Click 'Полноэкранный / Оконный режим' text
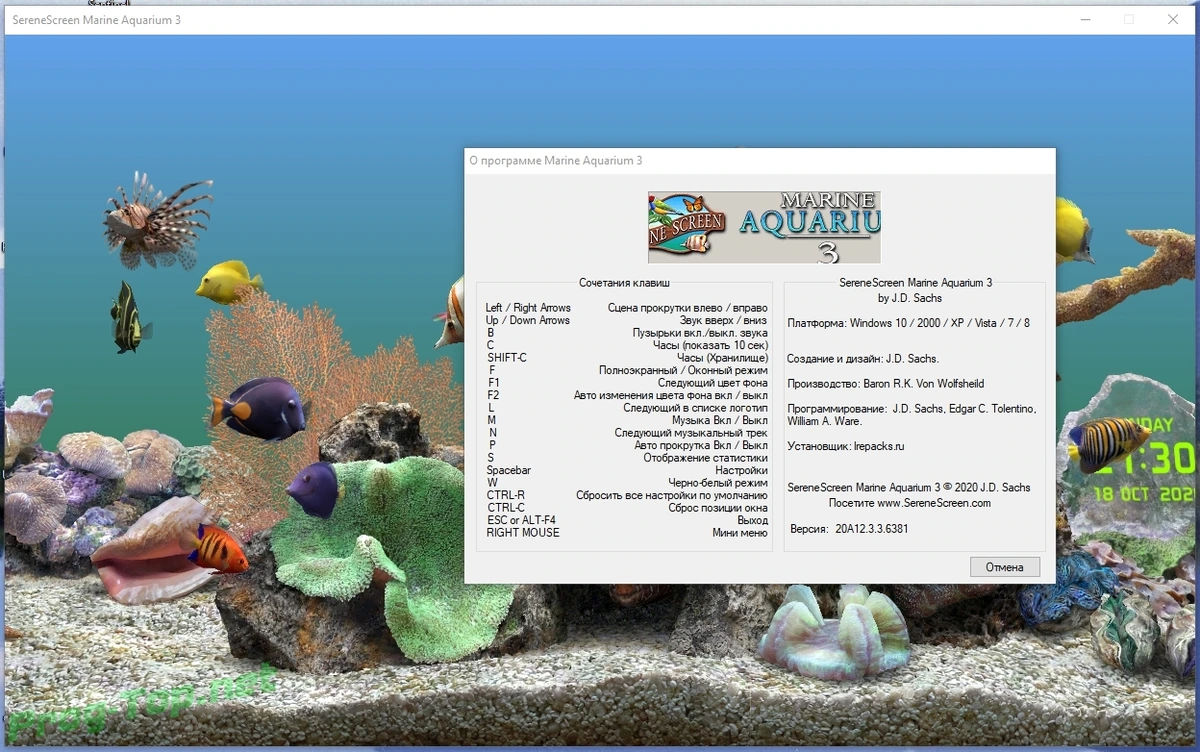1200x752 pixels. 683,370
